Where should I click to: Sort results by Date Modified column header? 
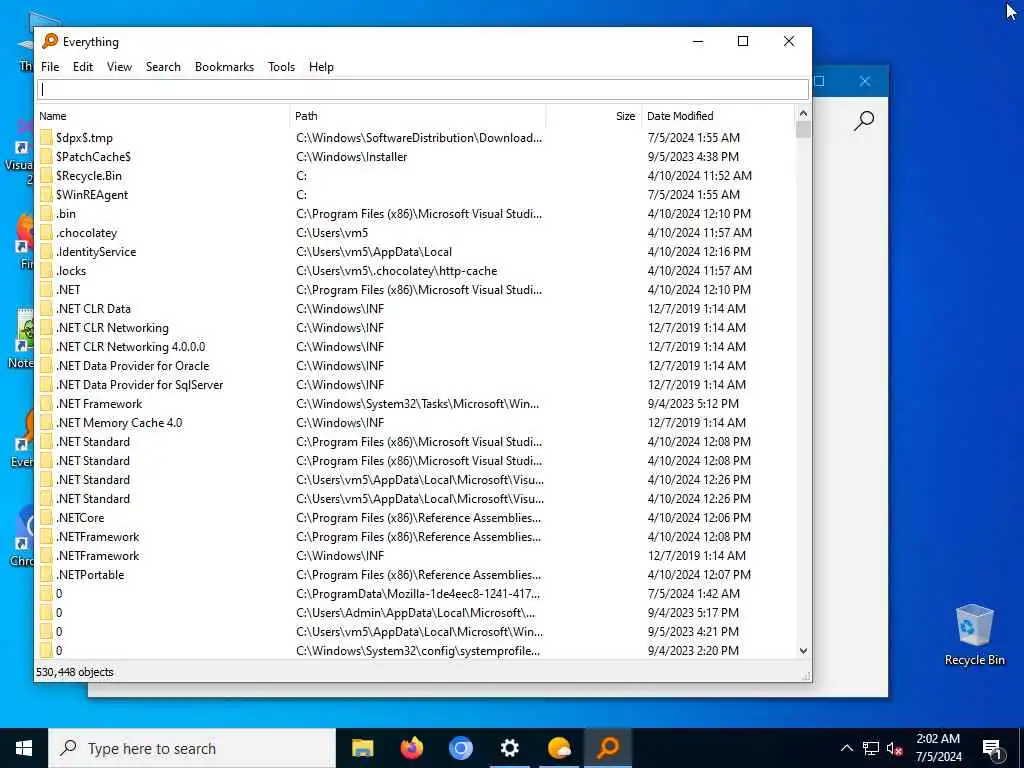pos(718,116)
